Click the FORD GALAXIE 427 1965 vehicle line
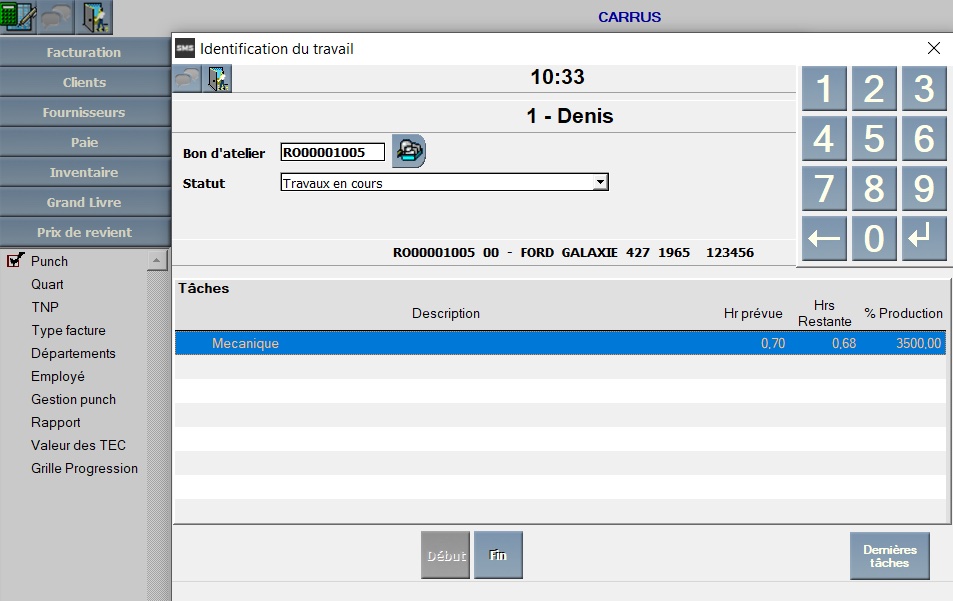953x601 pixels. (573, 253)
